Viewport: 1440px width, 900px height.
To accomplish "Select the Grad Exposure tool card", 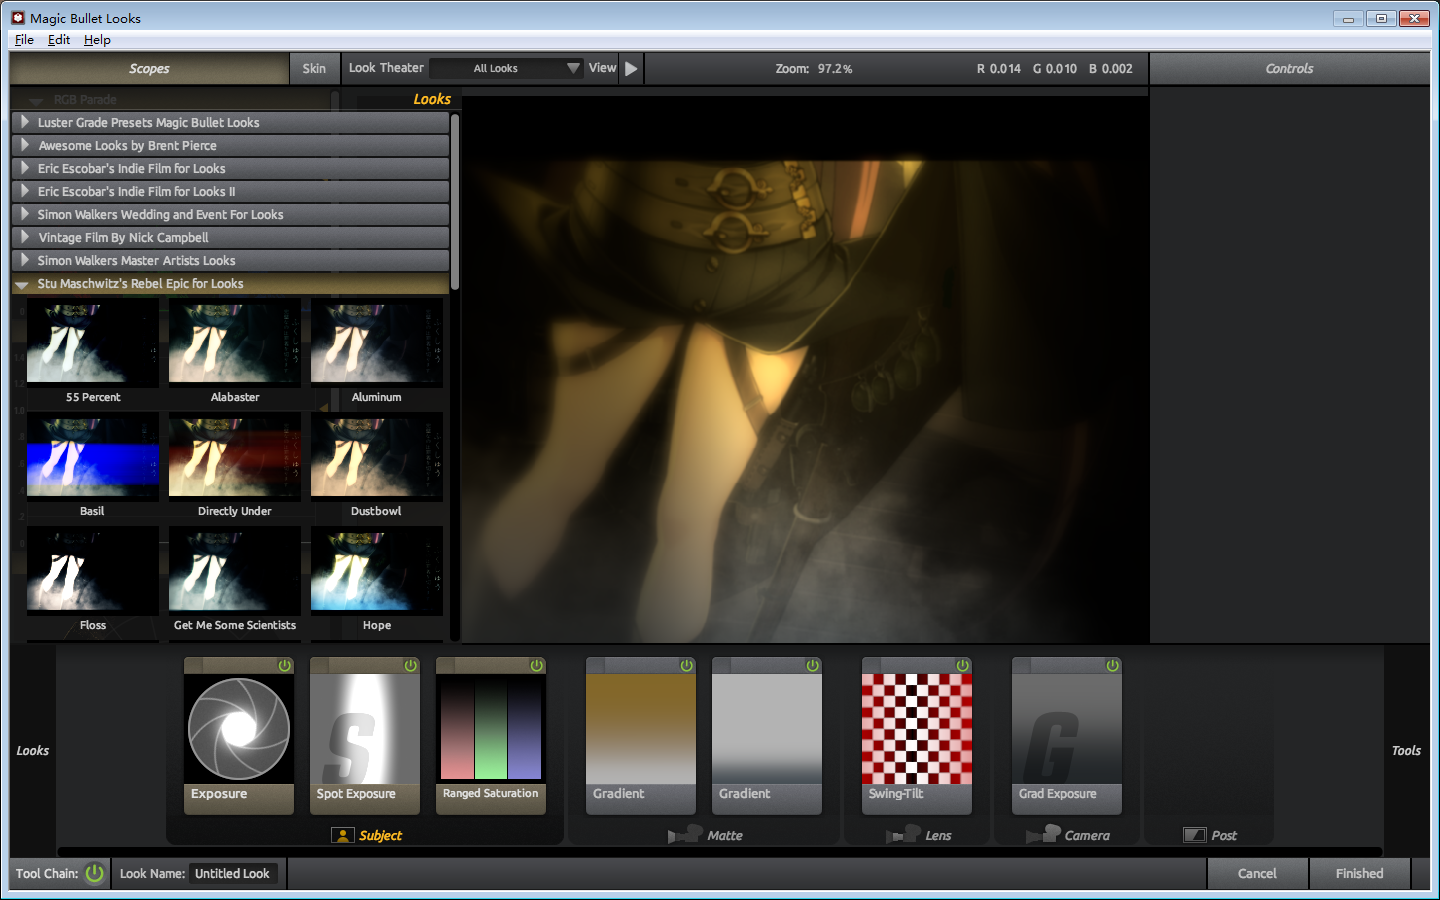I will [x=1067, y=736].
